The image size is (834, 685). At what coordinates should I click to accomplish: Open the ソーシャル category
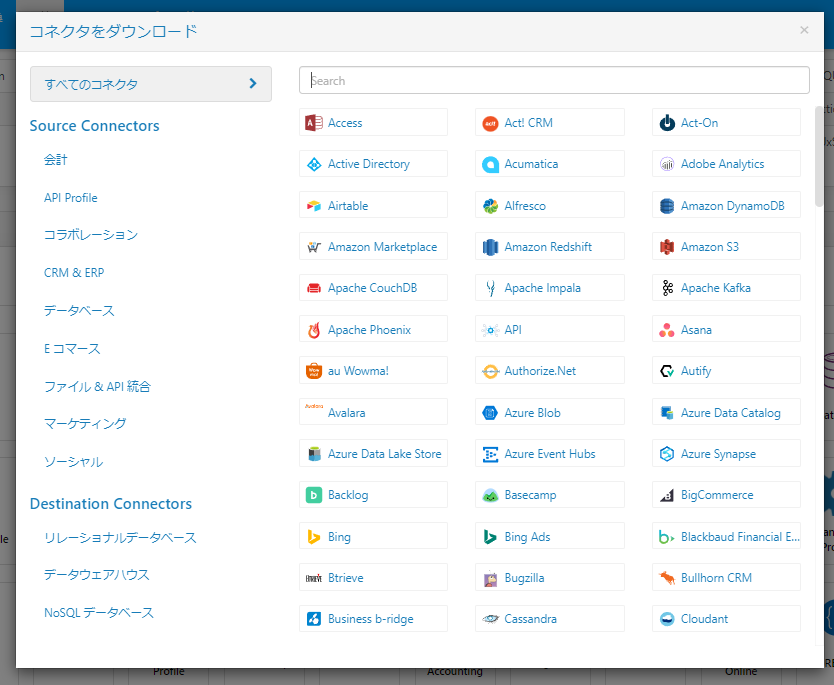[x=73, y=462]
